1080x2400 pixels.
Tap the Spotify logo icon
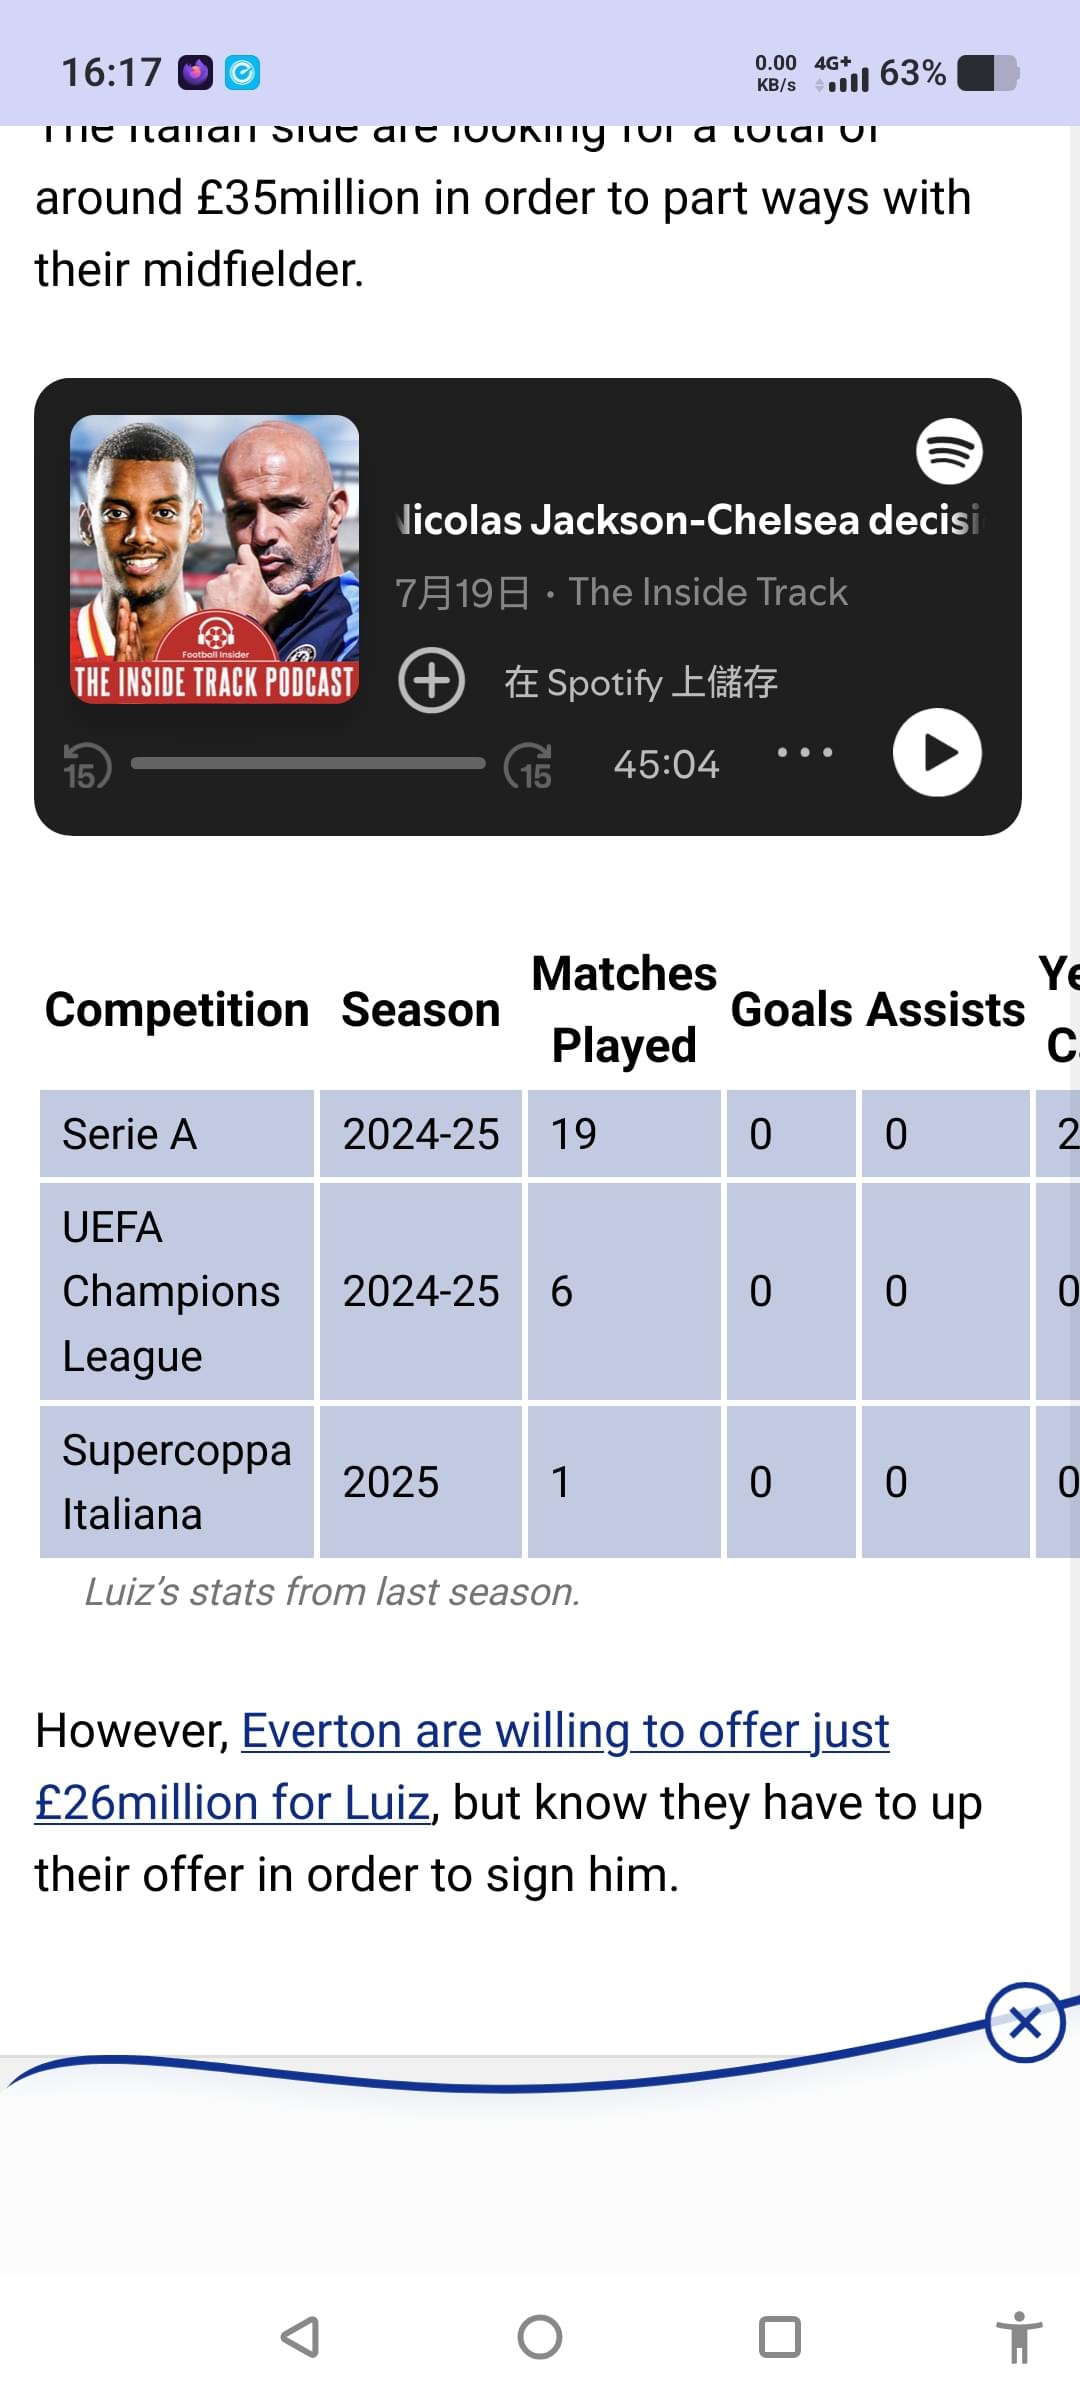tap(949, 451)
